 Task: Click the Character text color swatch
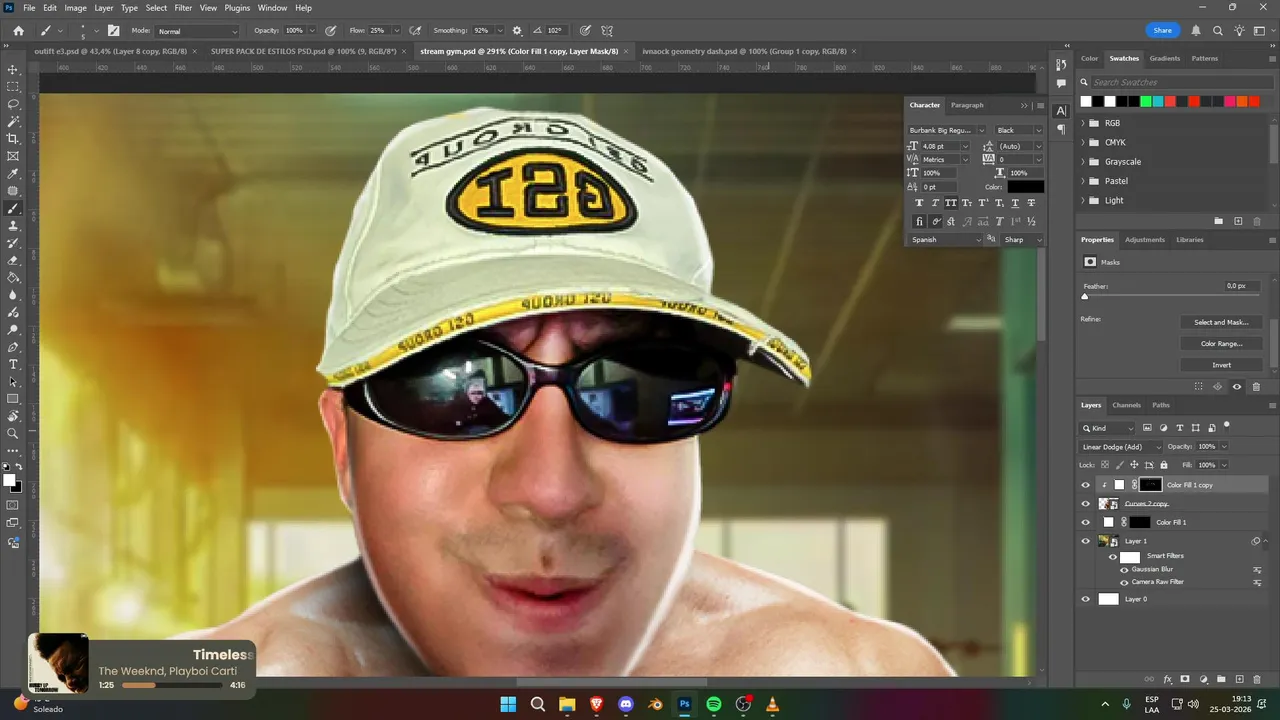pyautogui.click(x=1025, y=187)
